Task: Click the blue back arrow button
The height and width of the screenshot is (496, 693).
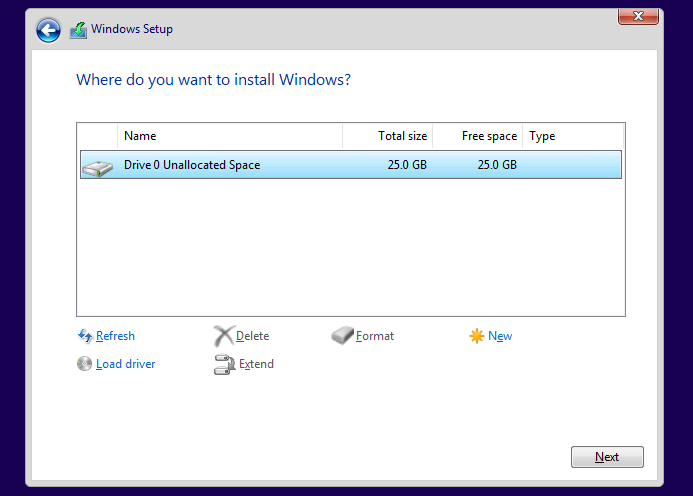Action: tap(48, 30)
